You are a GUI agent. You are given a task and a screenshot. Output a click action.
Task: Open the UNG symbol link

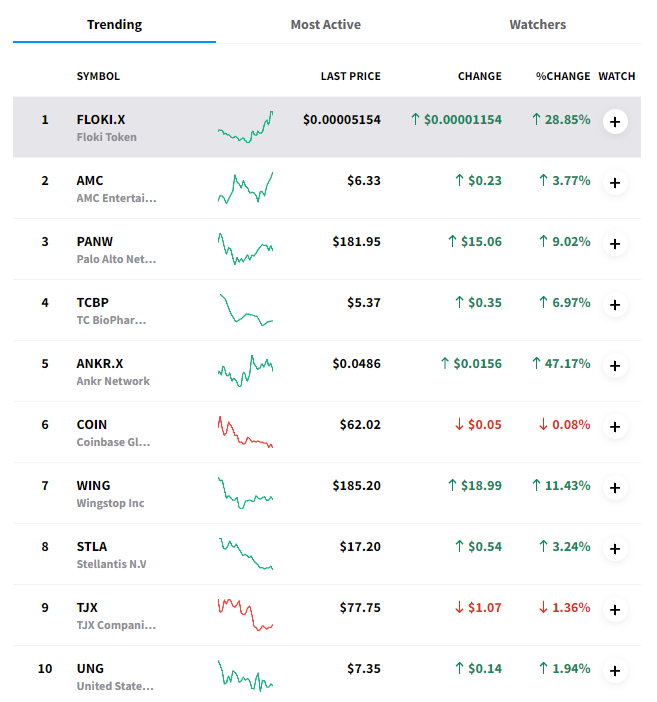tap(90, 668)
